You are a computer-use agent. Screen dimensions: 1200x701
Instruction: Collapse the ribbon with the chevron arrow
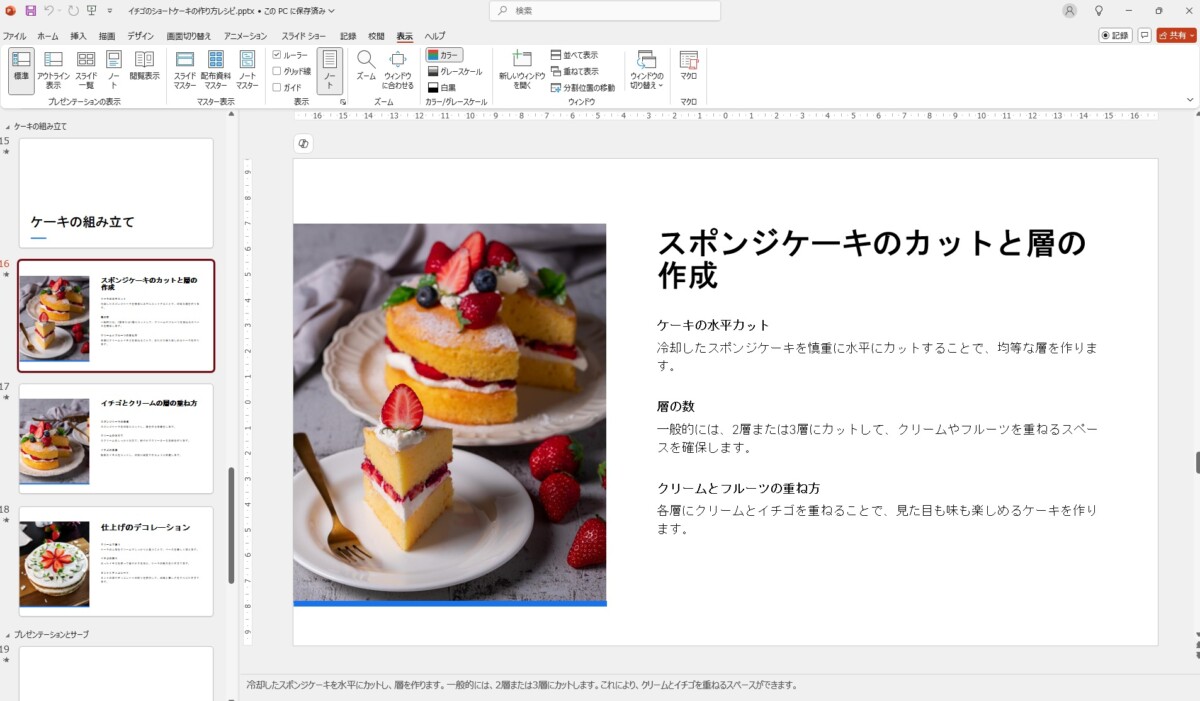pos(1189,100)
